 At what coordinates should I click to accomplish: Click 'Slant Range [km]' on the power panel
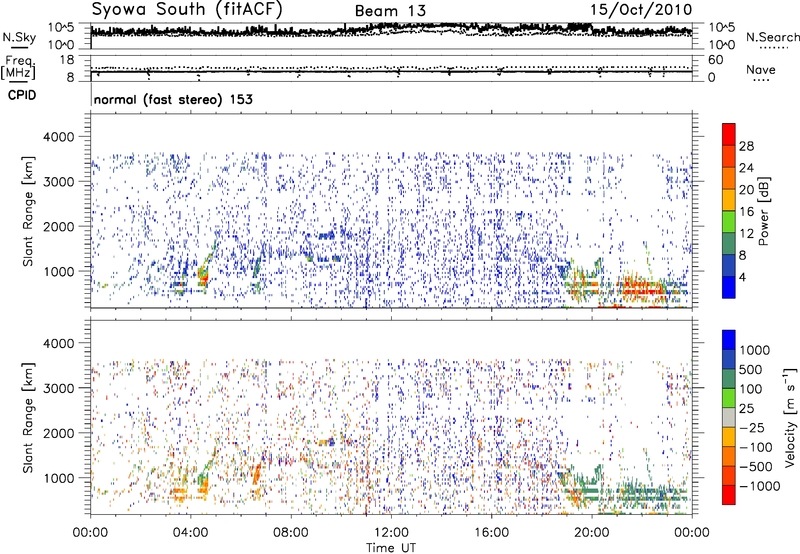click(28, 211)
